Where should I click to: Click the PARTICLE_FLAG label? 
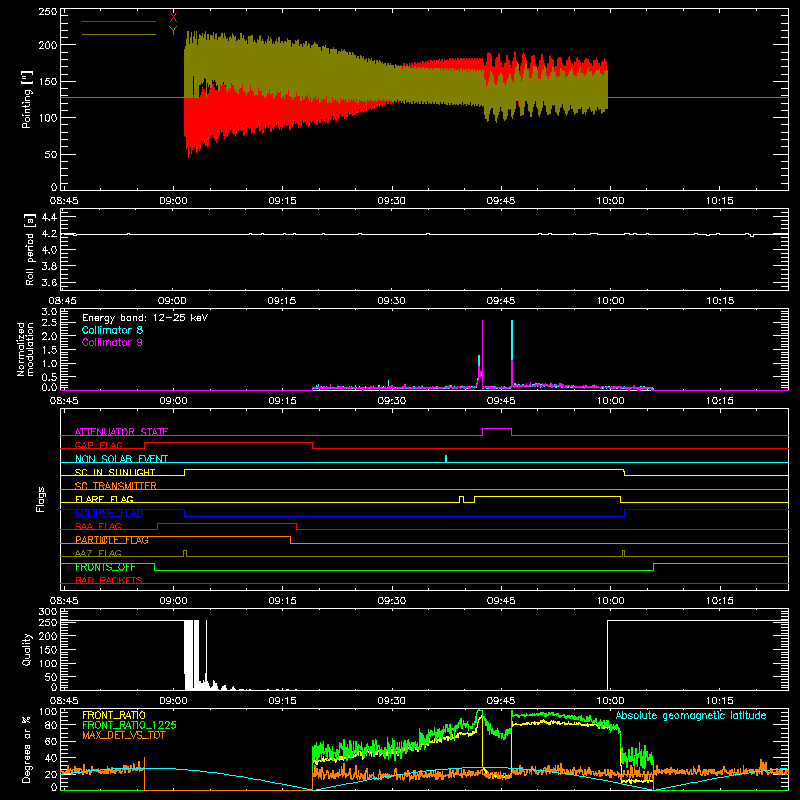[x=112, y=540]
